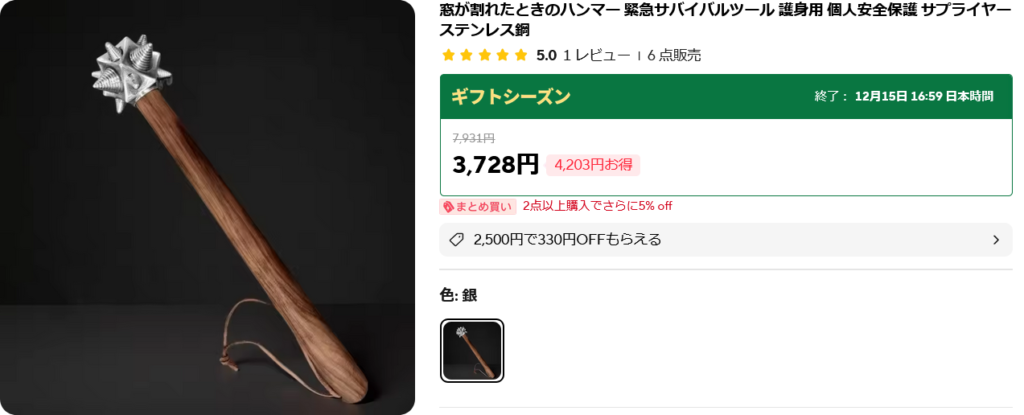Click the 6 点販売 sold count
1024x415 pixels.
[x=674, y=56]
